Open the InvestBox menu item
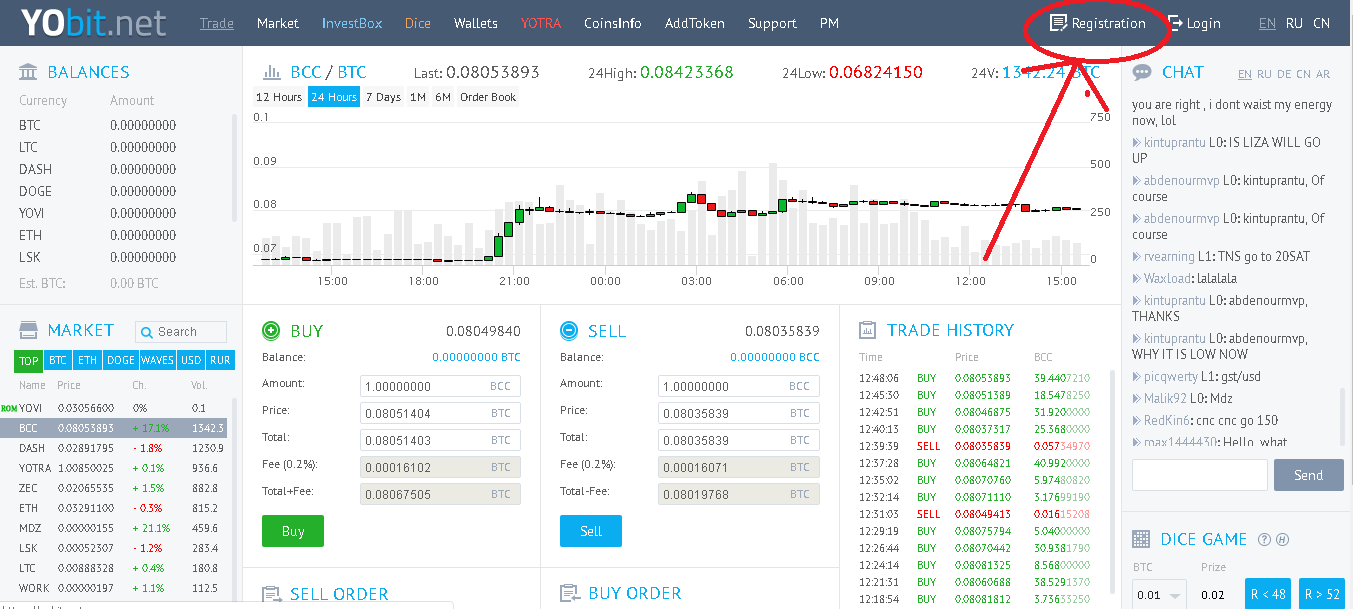This screenshot has height=609, width=1353. (x=352, y=23)
